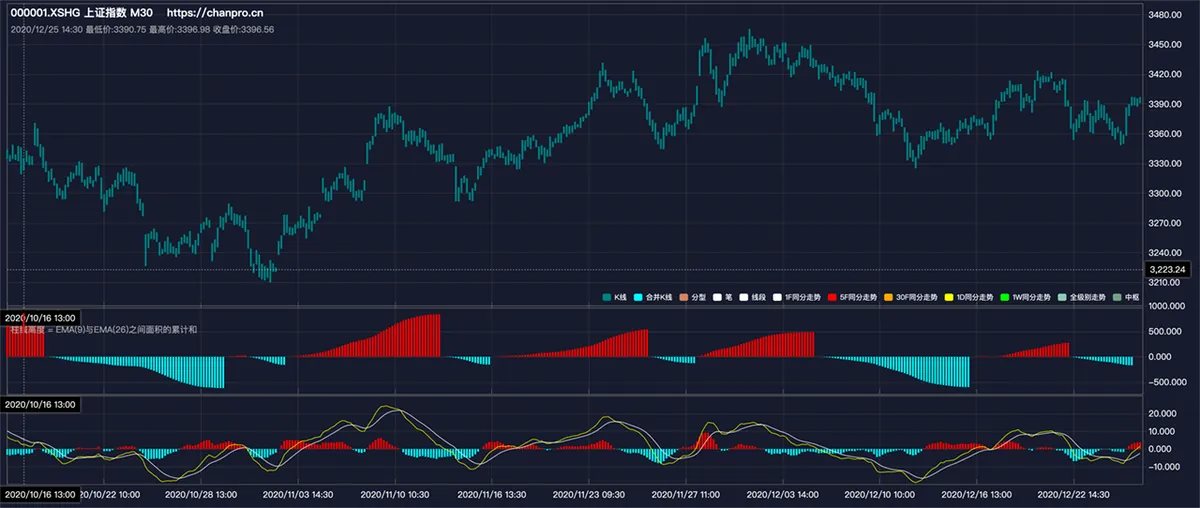
Task: Click the 3300.00 price axis label
Action: [1166, 193]
